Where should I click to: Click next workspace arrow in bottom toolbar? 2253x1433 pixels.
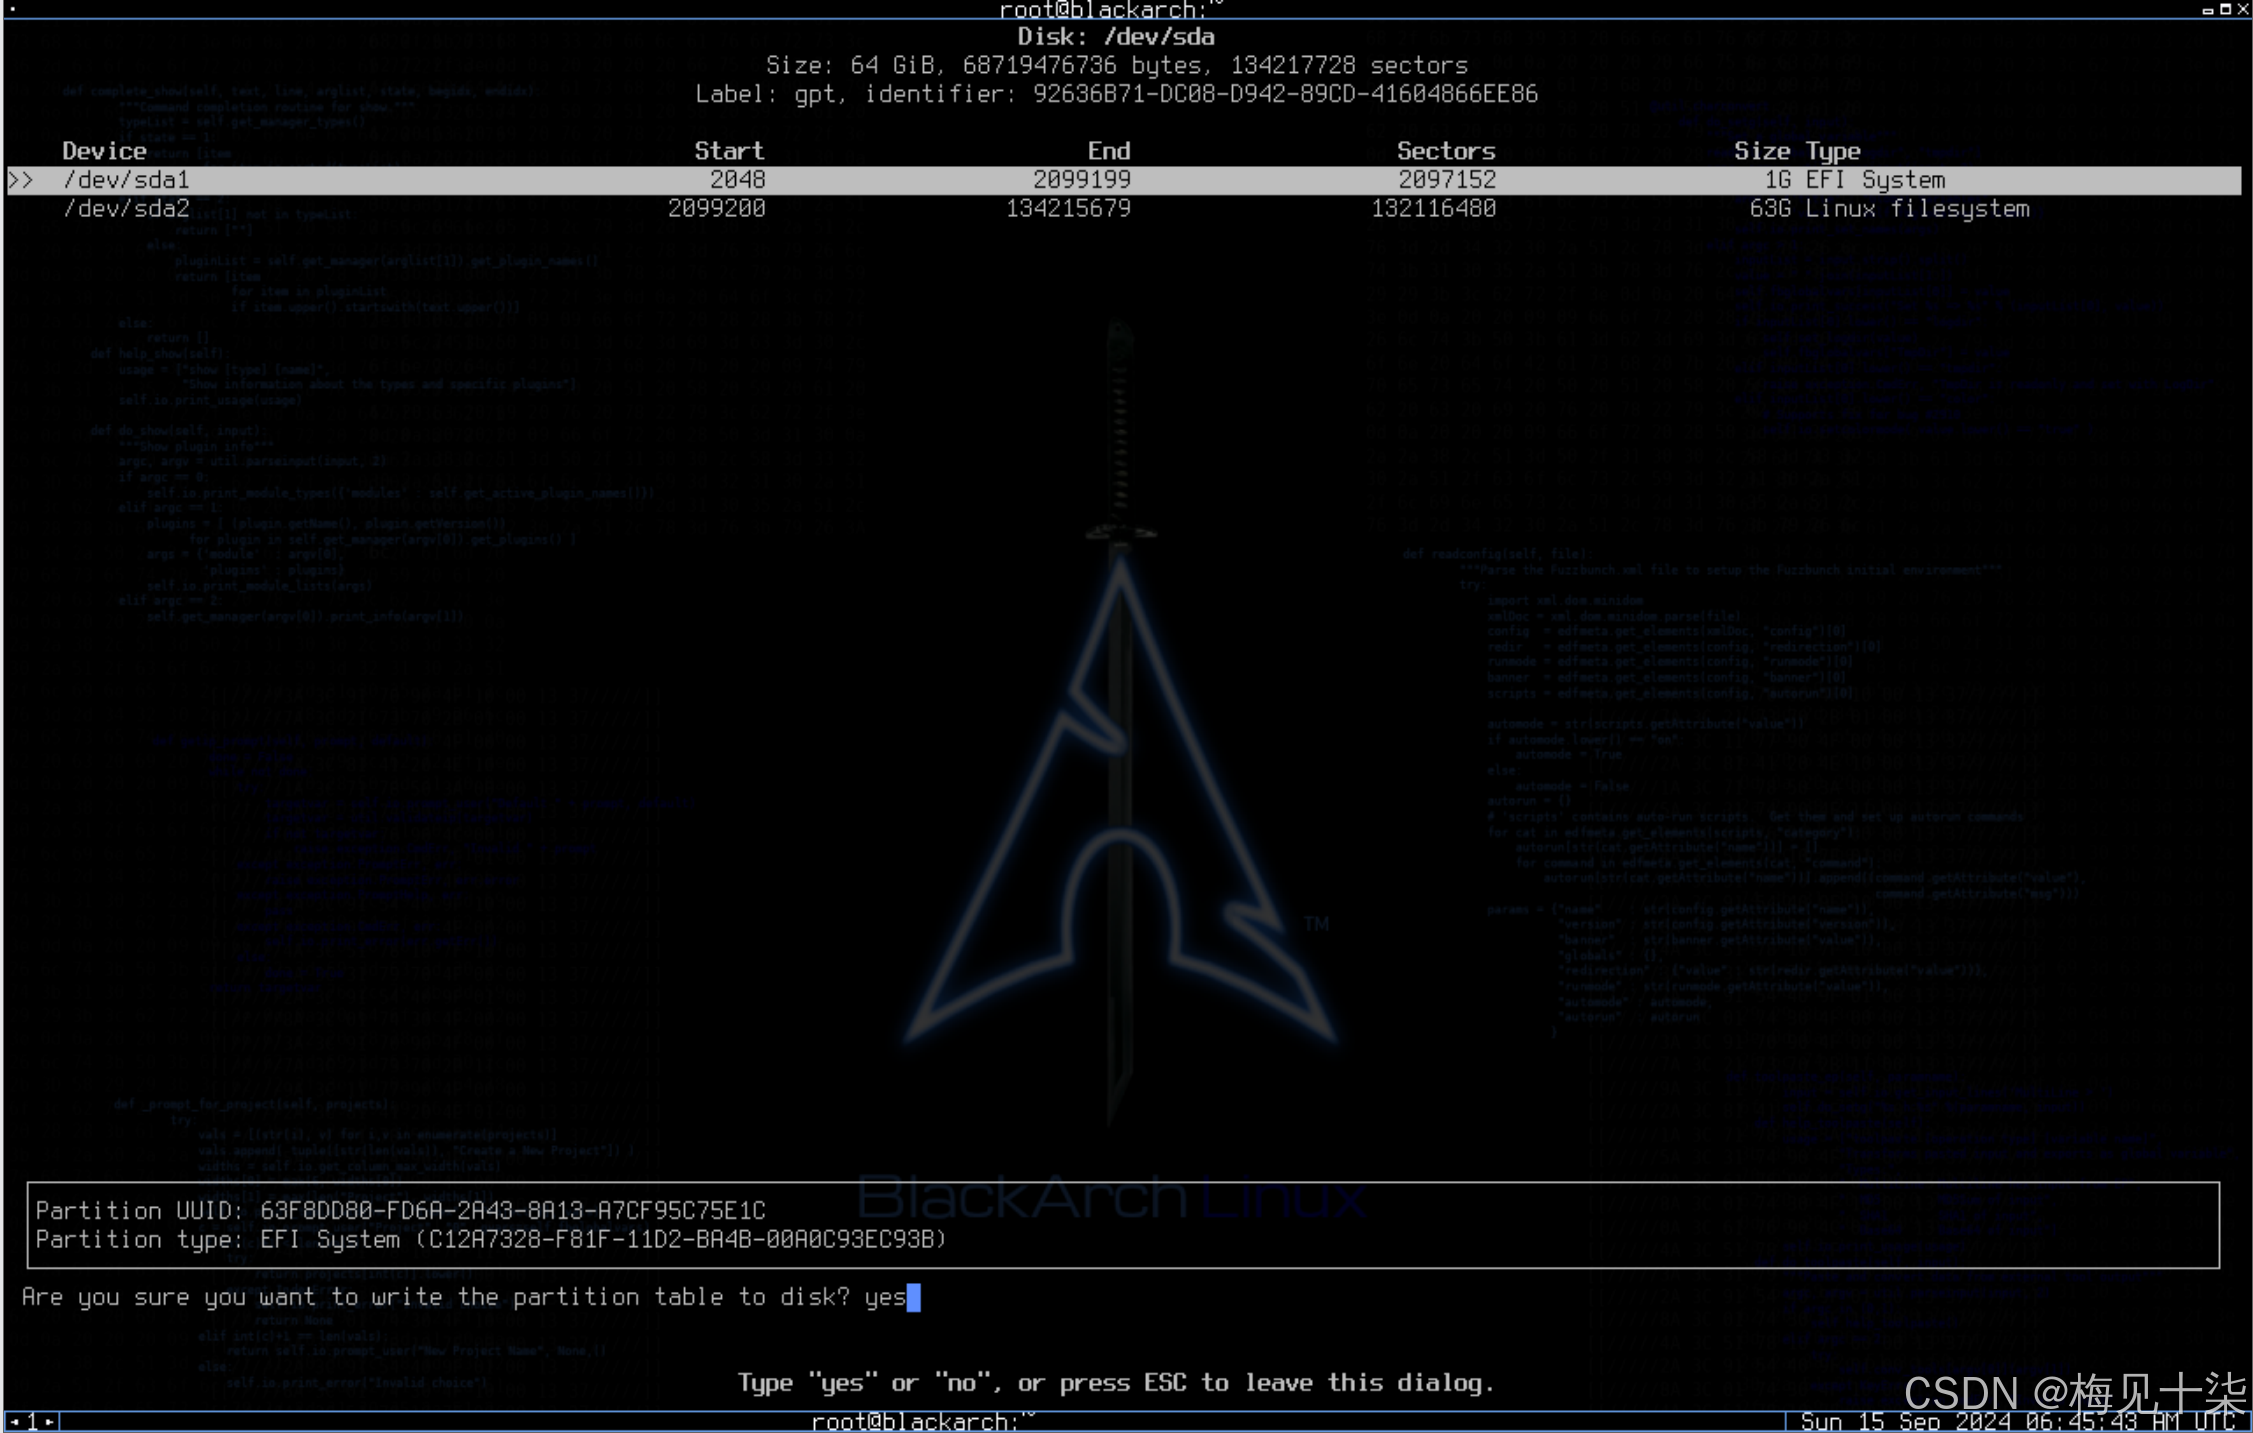click(50, 1421)
